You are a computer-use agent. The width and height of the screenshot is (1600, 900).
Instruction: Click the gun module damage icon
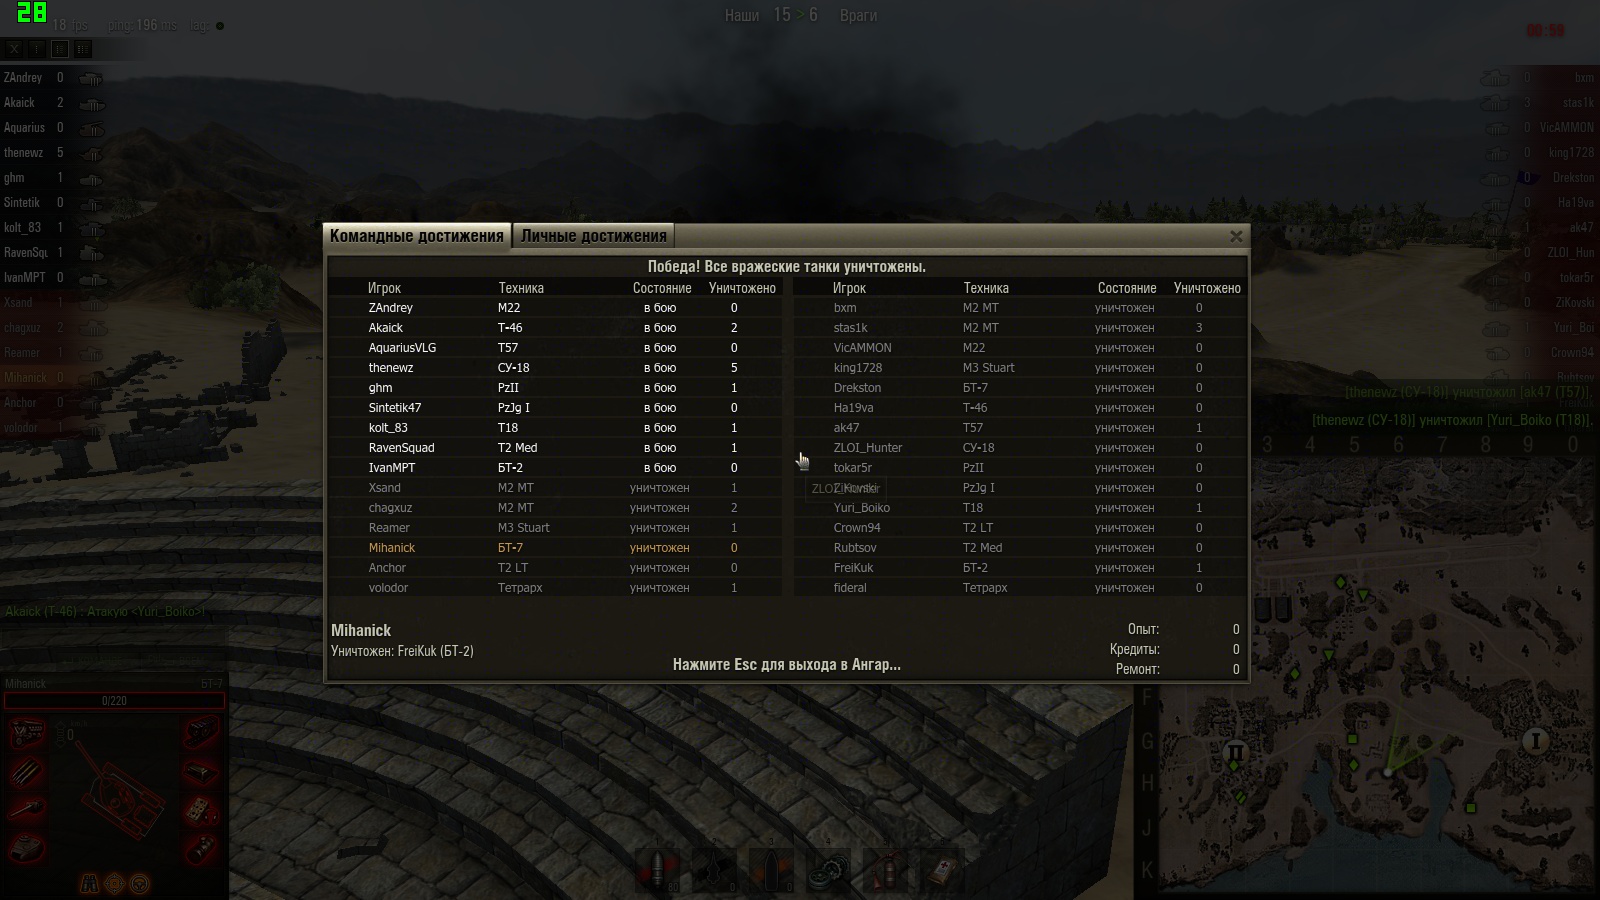[x=27, y=810]
